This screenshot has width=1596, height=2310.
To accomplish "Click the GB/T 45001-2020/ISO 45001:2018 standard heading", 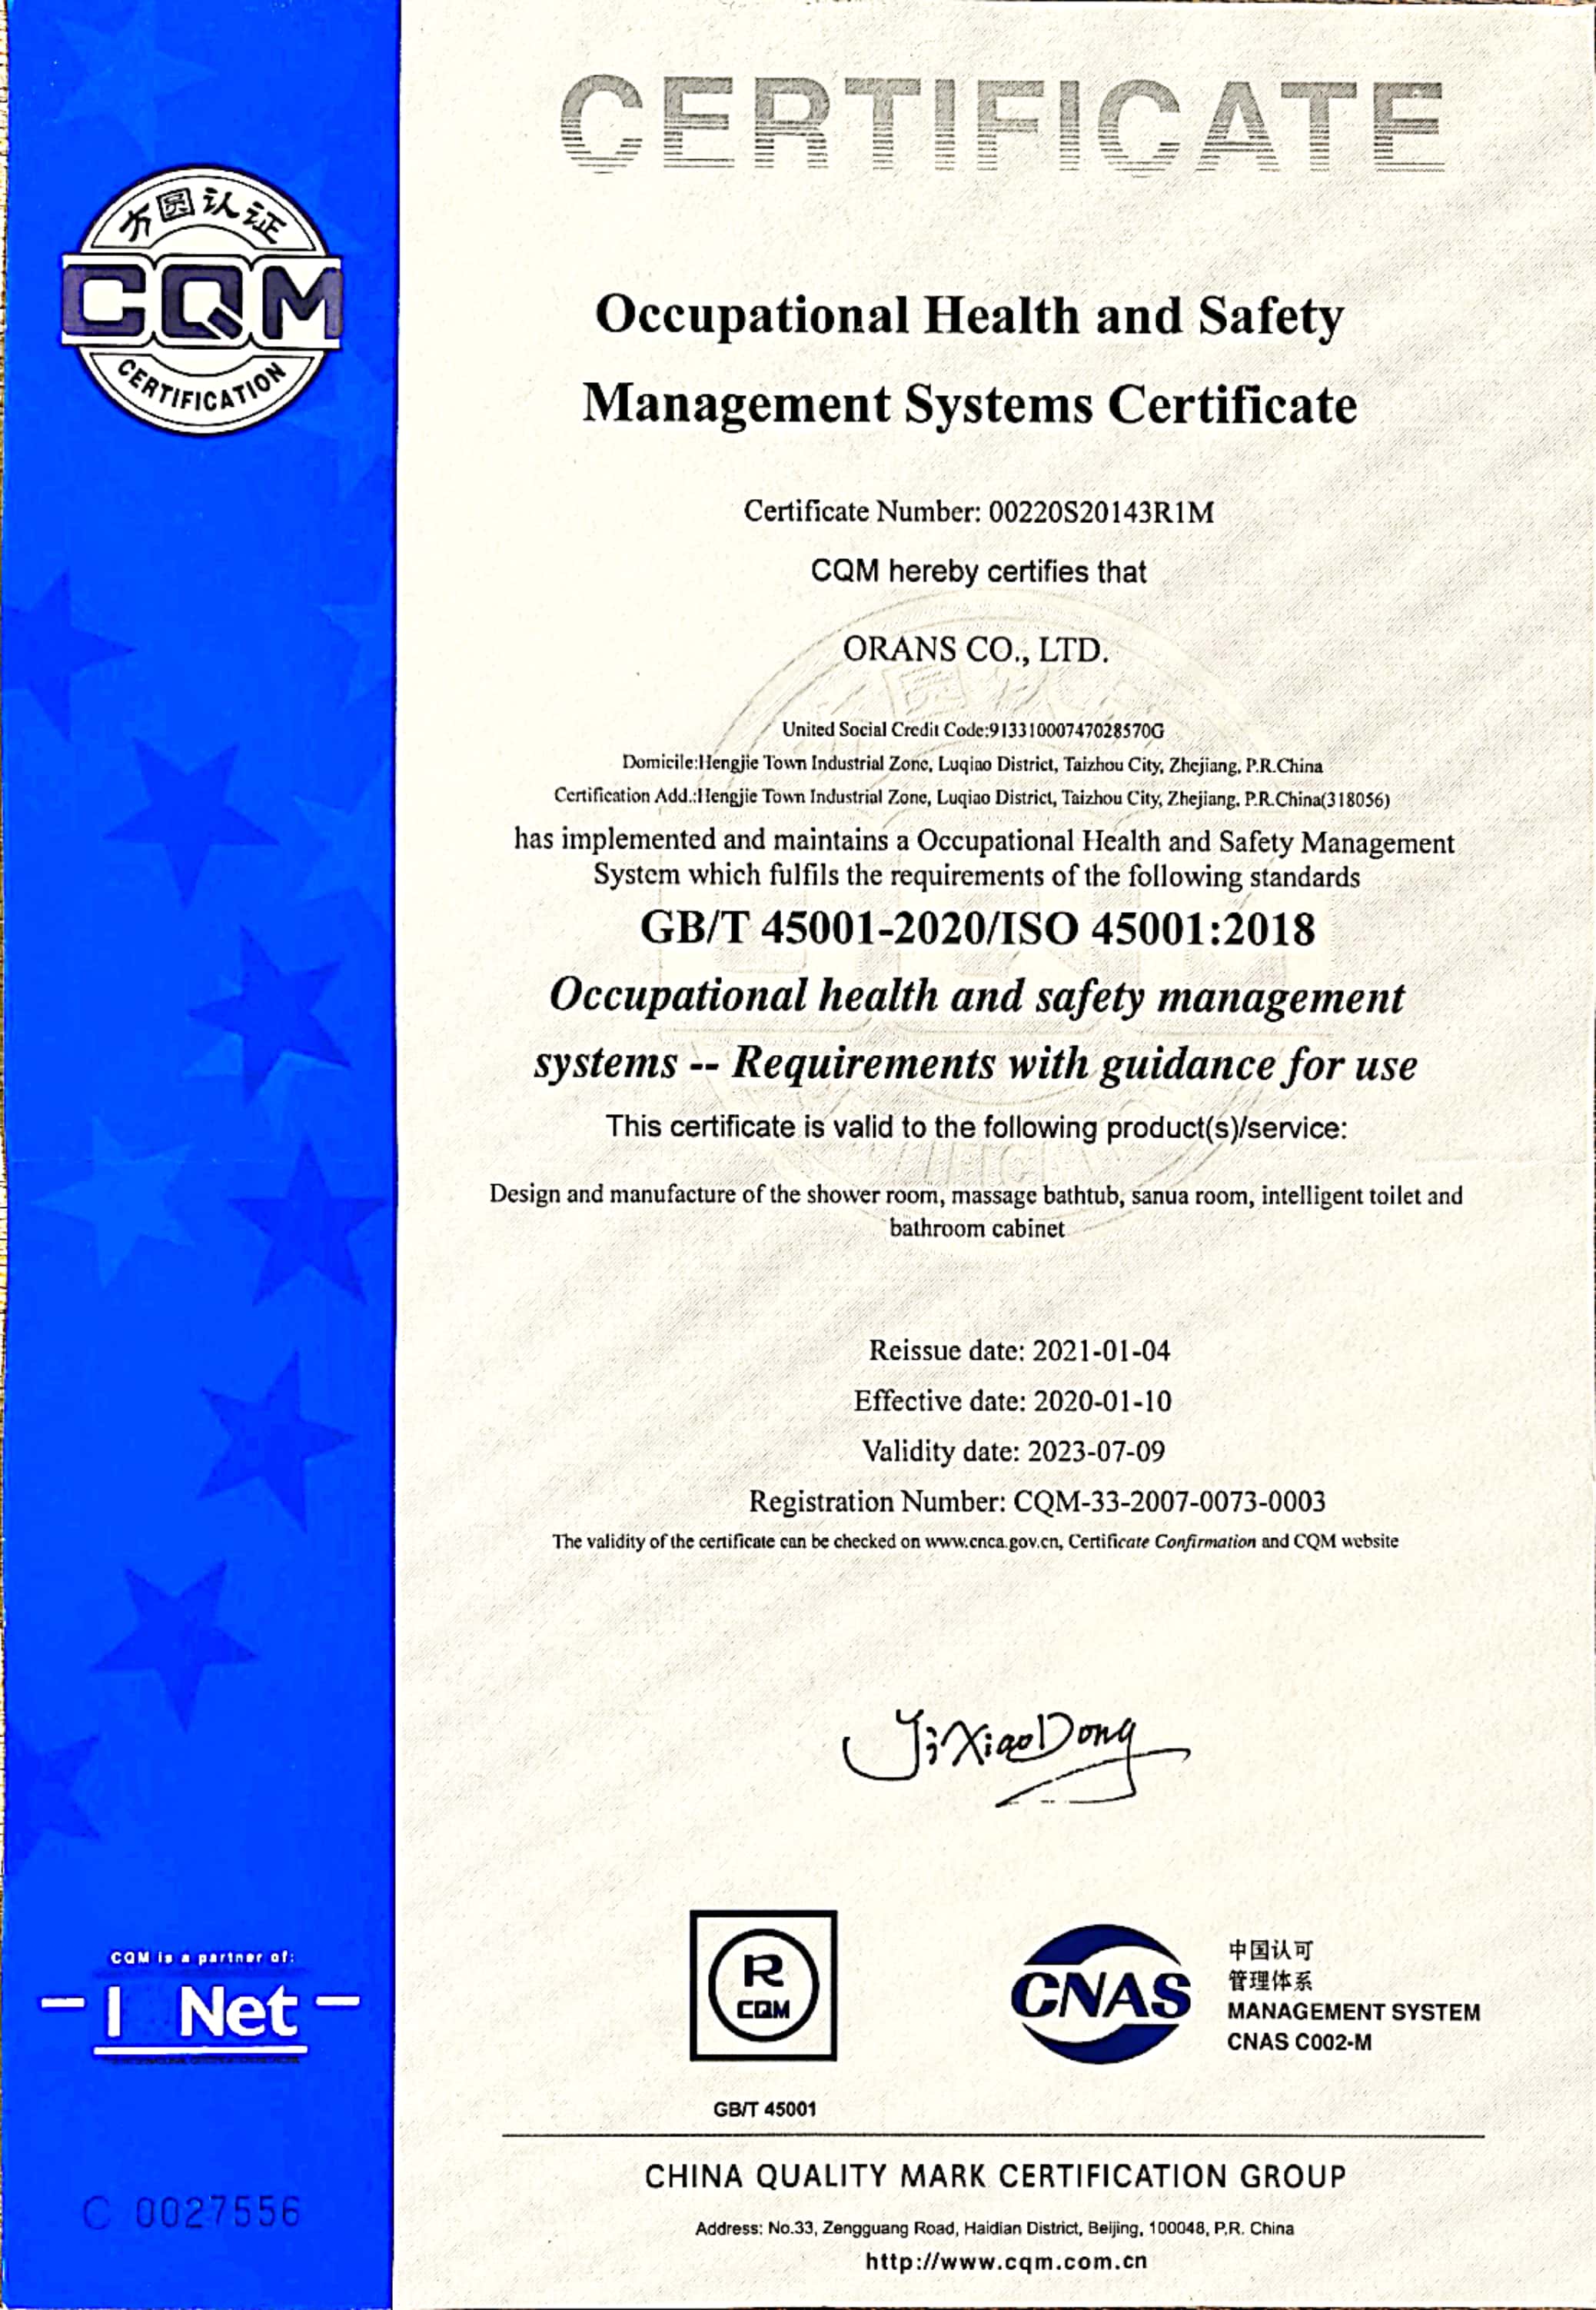I will [x=977, y=929].
